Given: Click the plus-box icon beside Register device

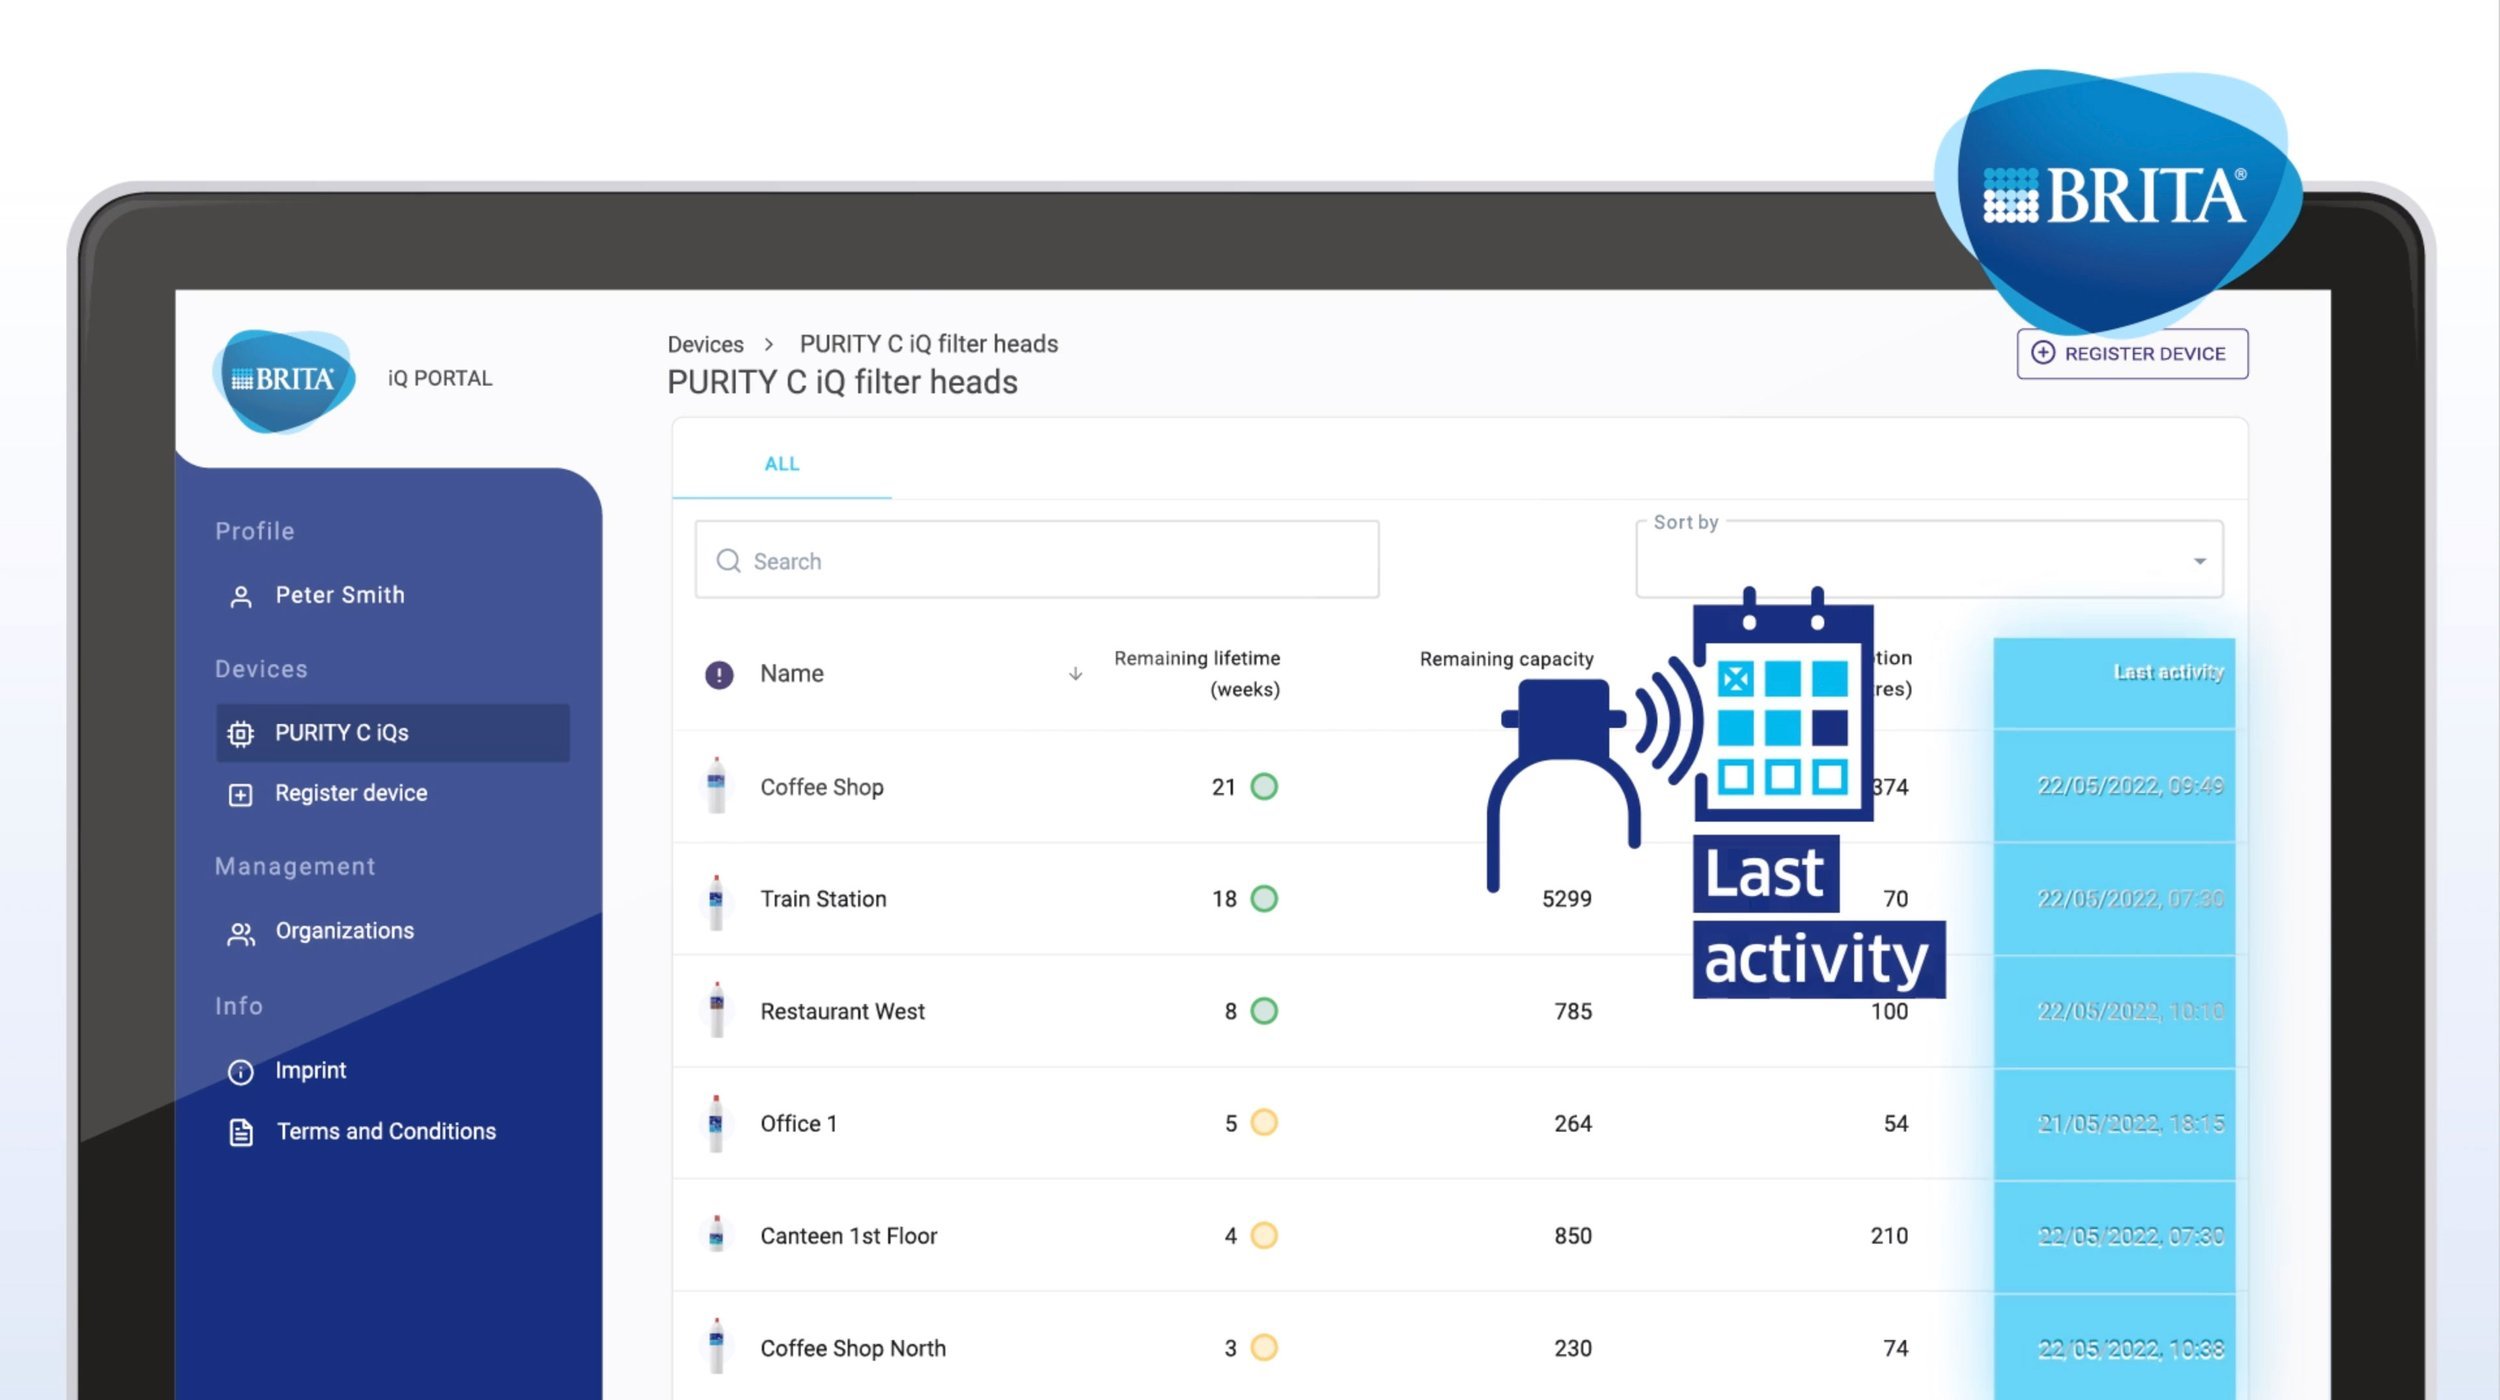Looking at the screenshot, I should click(x=240, y=795).
